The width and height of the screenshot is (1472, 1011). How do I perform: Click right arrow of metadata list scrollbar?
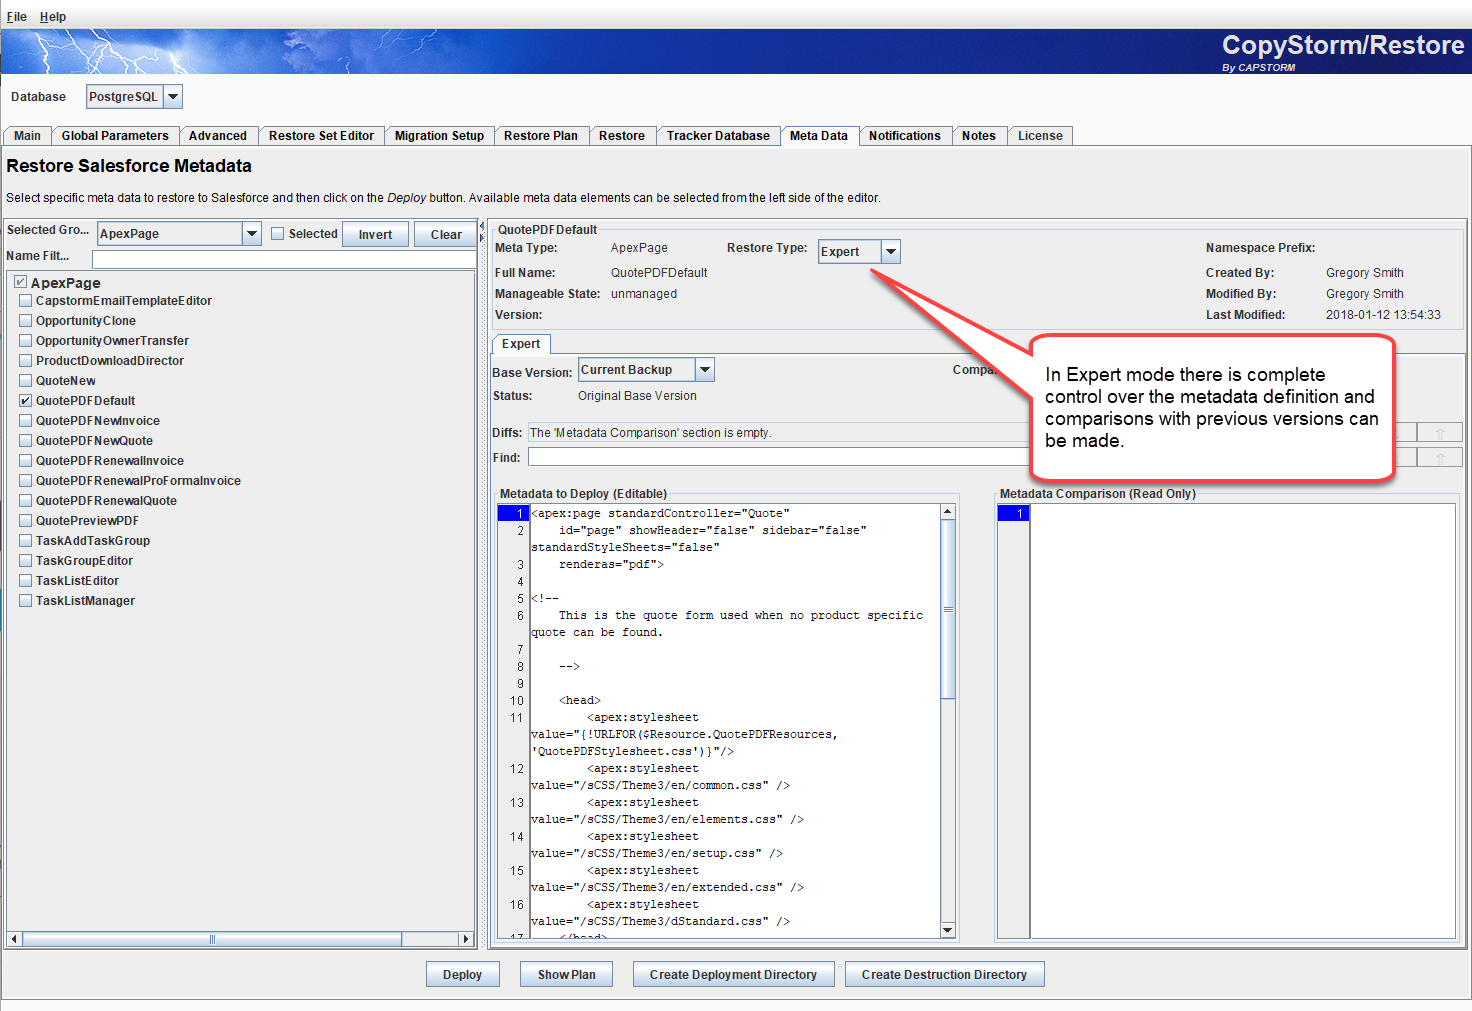point(465,939)
